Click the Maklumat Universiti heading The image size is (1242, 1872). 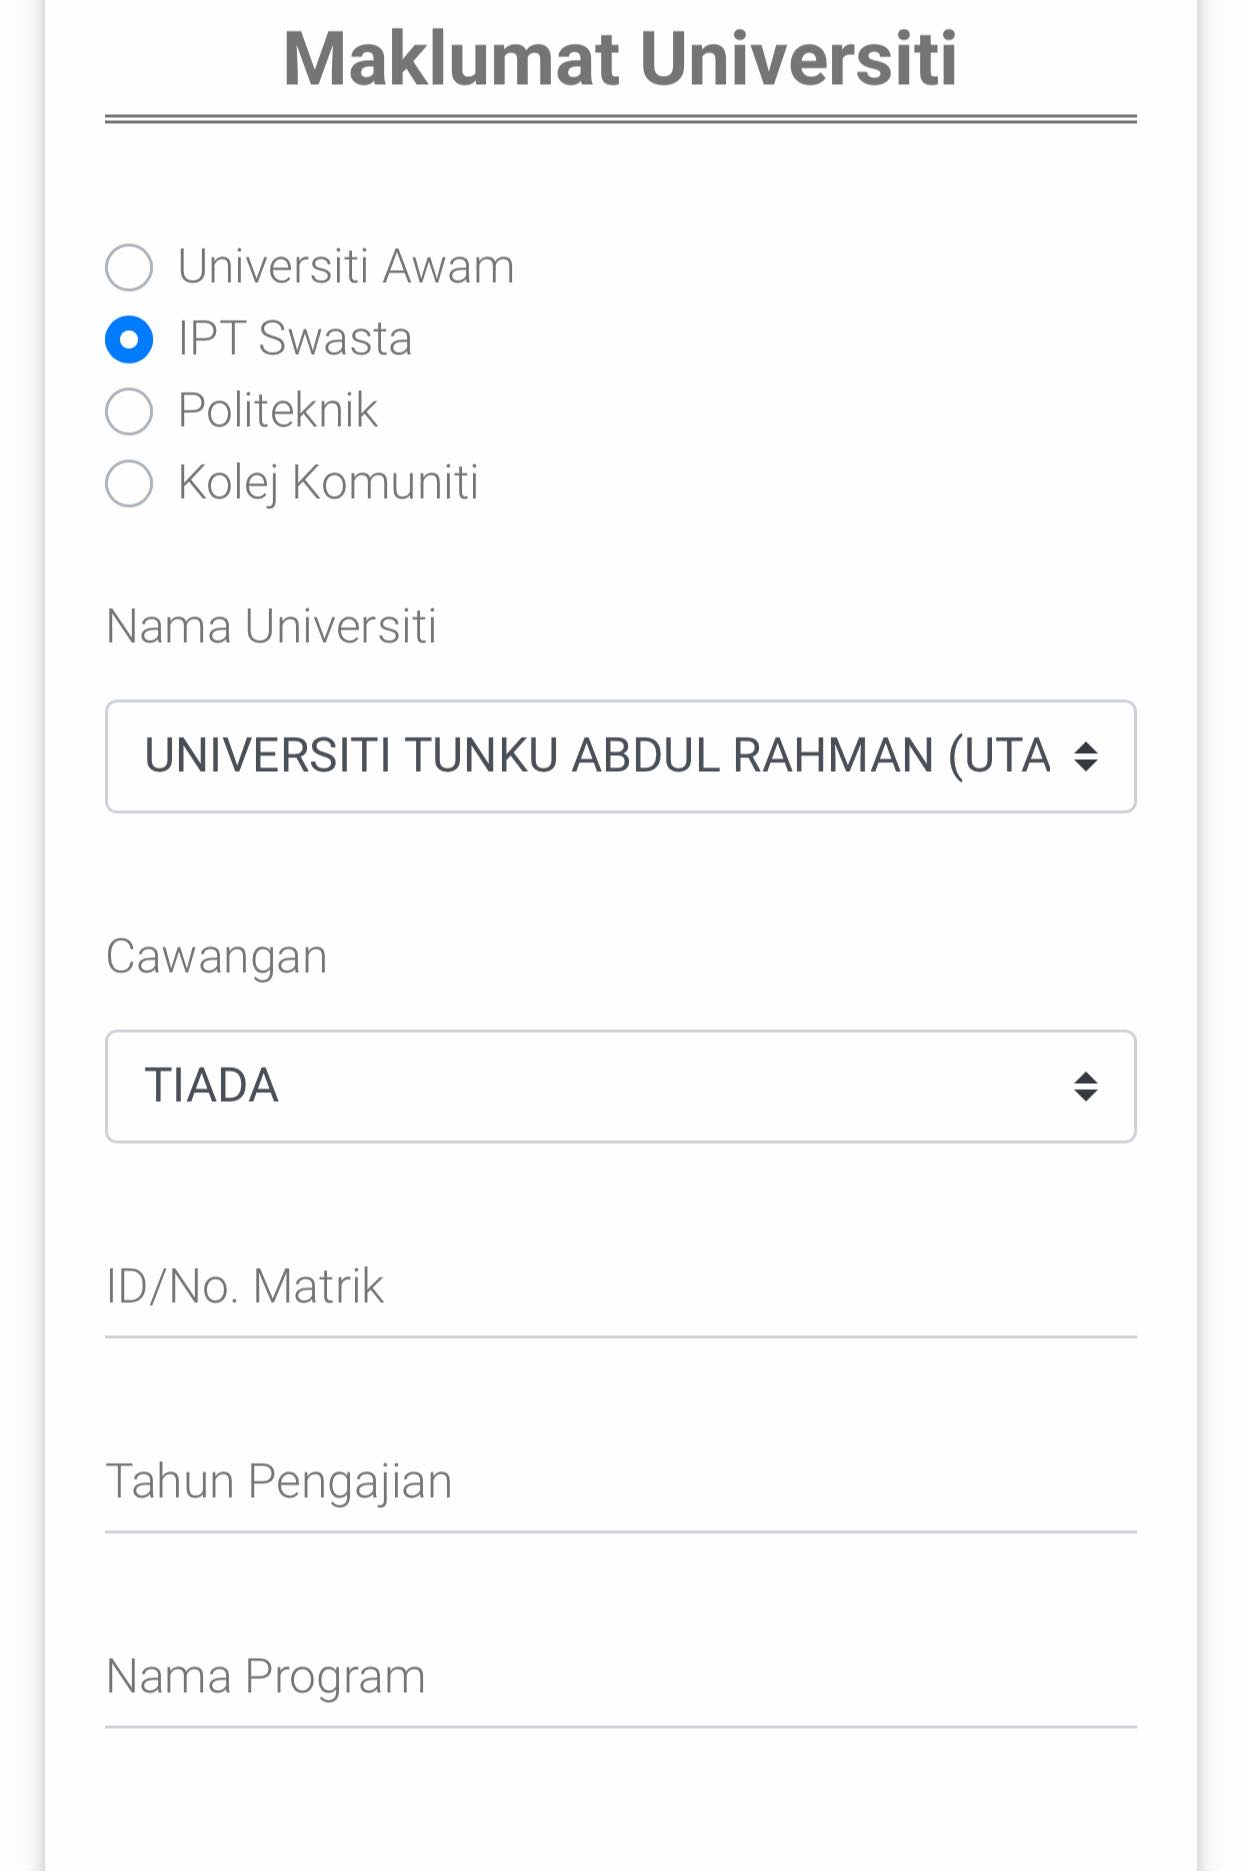[x=620, y=59]
